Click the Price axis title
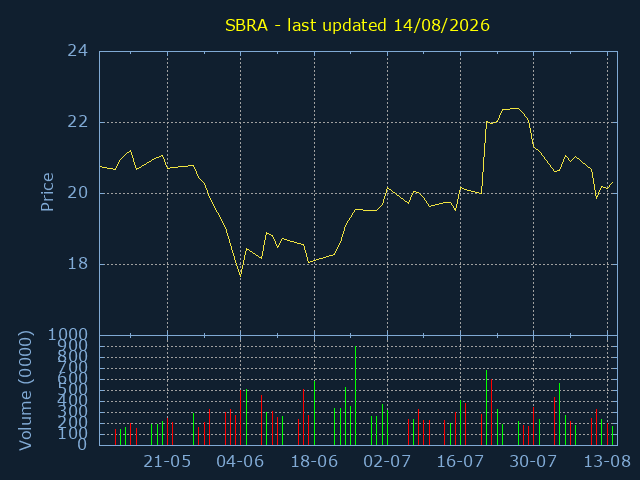Screen dimensions: 640x480 (47, 192)
